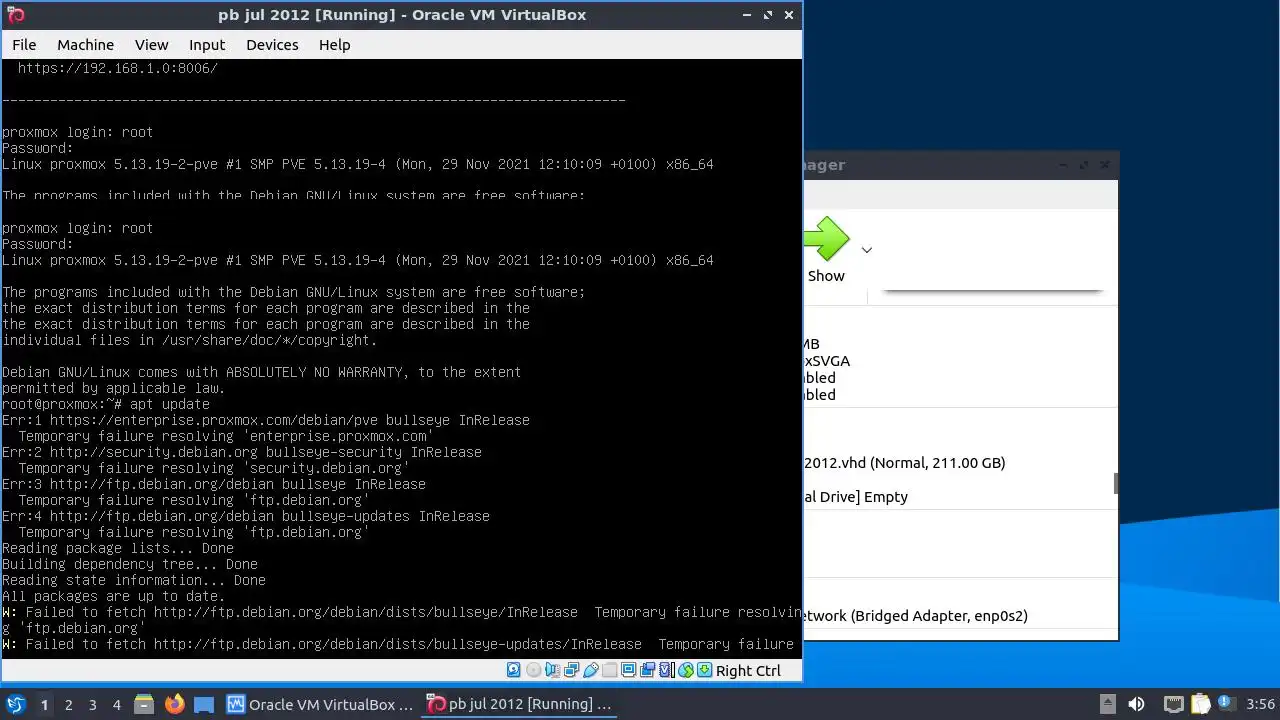Click the optical drive Empty entry
This screenshot has height=720, width=1280.
857,497
